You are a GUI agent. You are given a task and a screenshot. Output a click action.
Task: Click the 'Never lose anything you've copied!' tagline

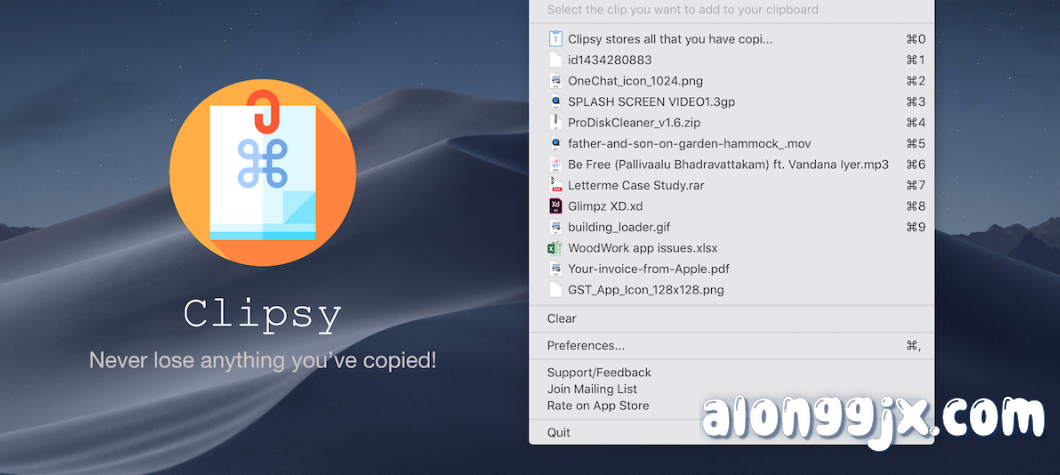tap(263, 359)
